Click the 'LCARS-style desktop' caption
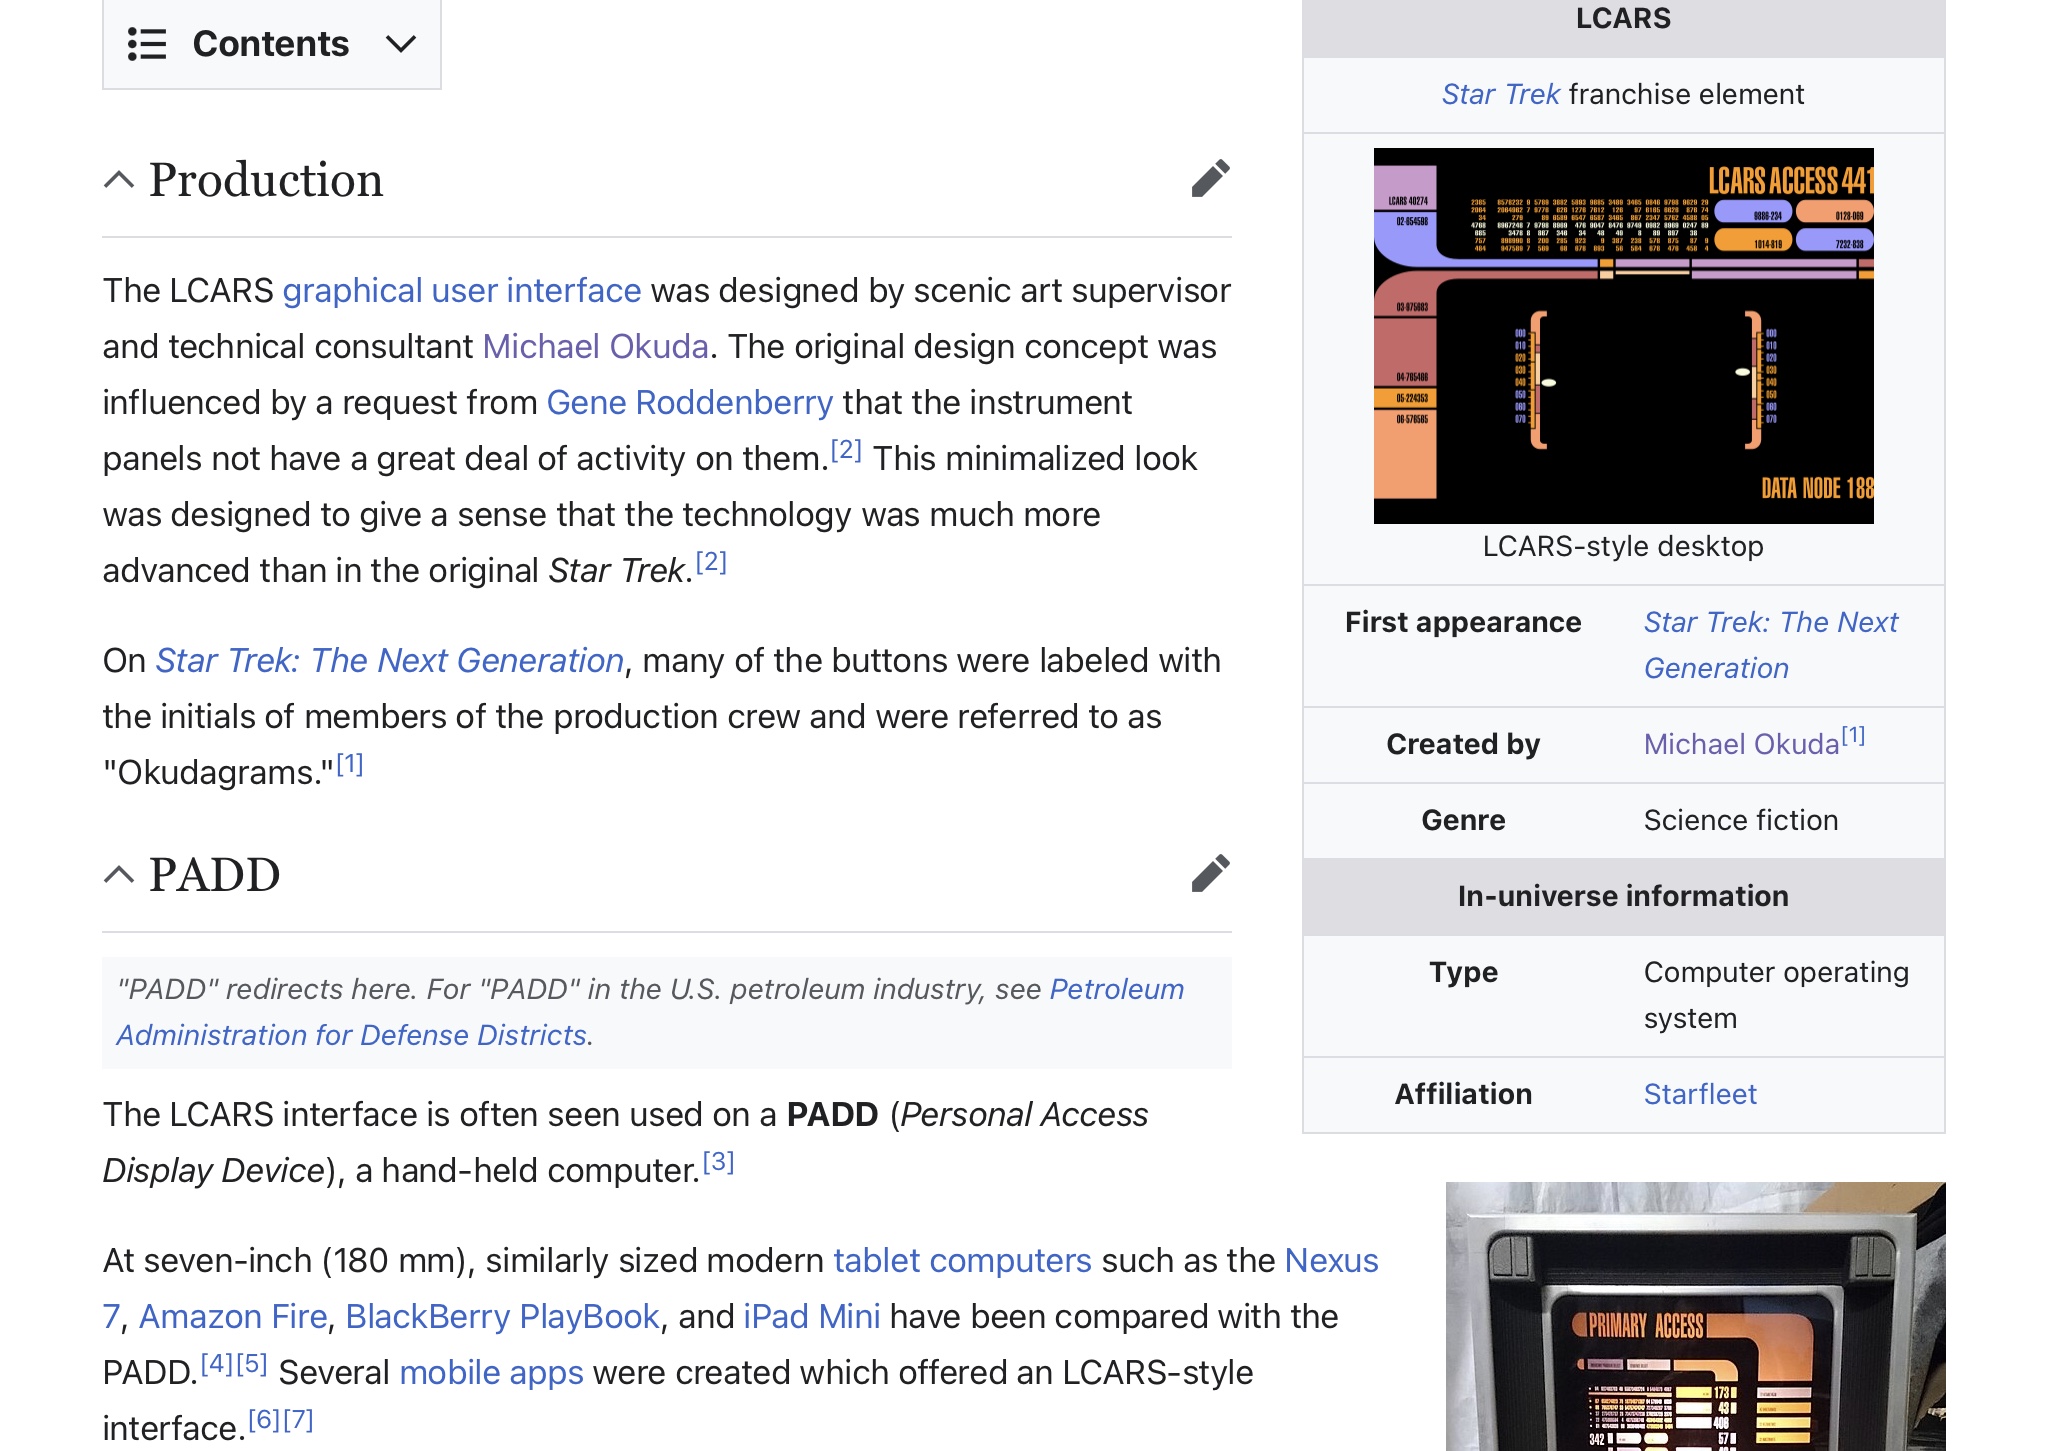Viewport: 2047px width, 1451px height. coord(1623,546)
